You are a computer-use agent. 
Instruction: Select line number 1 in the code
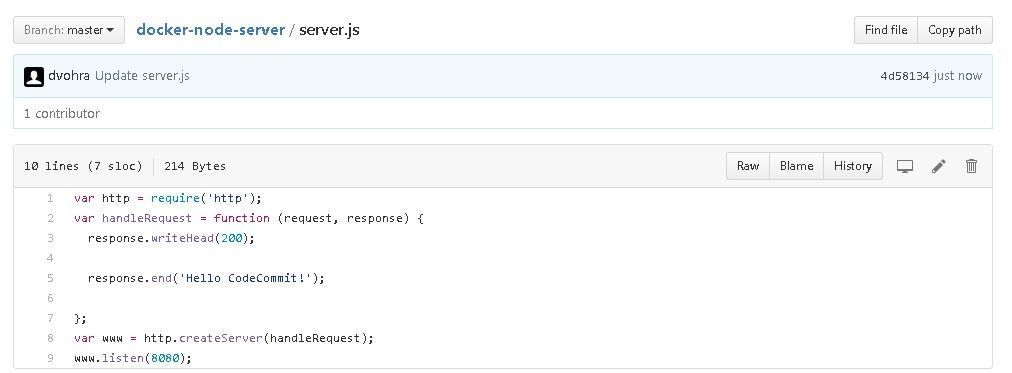click(x=50, y=198)
